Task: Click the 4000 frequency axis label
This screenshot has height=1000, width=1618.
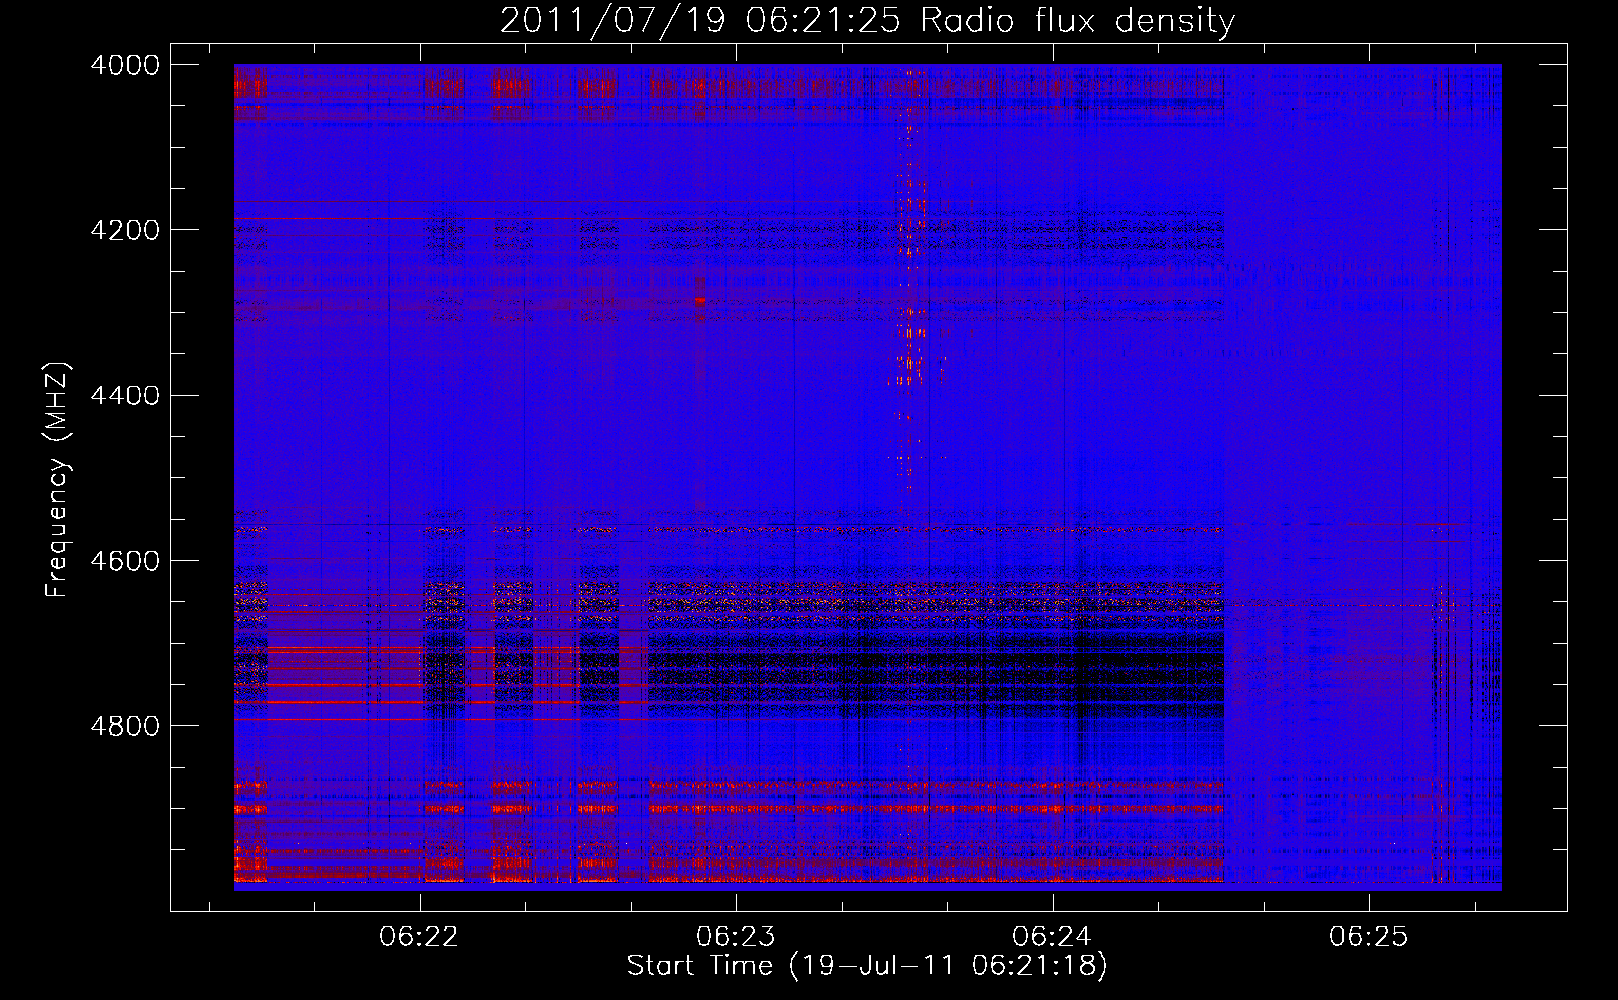Action: [x=125, y=65]
